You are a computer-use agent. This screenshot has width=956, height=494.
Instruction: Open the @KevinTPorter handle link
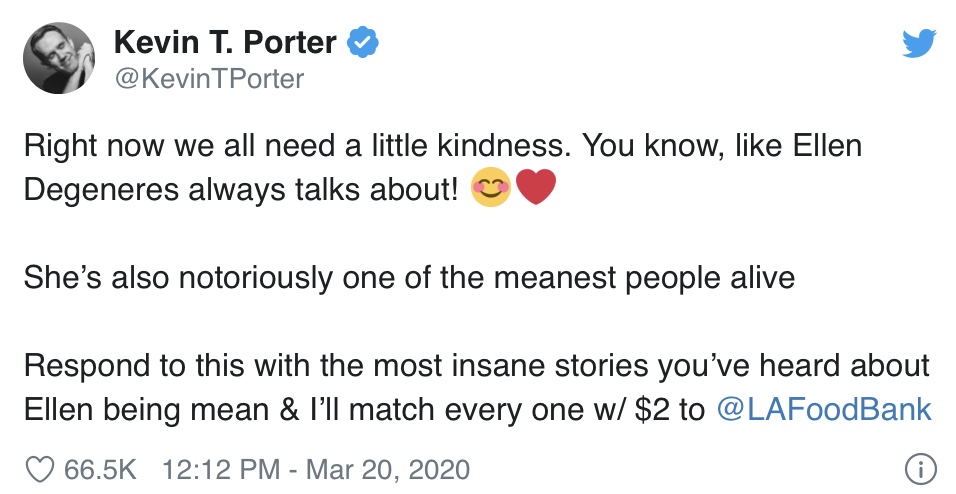pos(209,78)
